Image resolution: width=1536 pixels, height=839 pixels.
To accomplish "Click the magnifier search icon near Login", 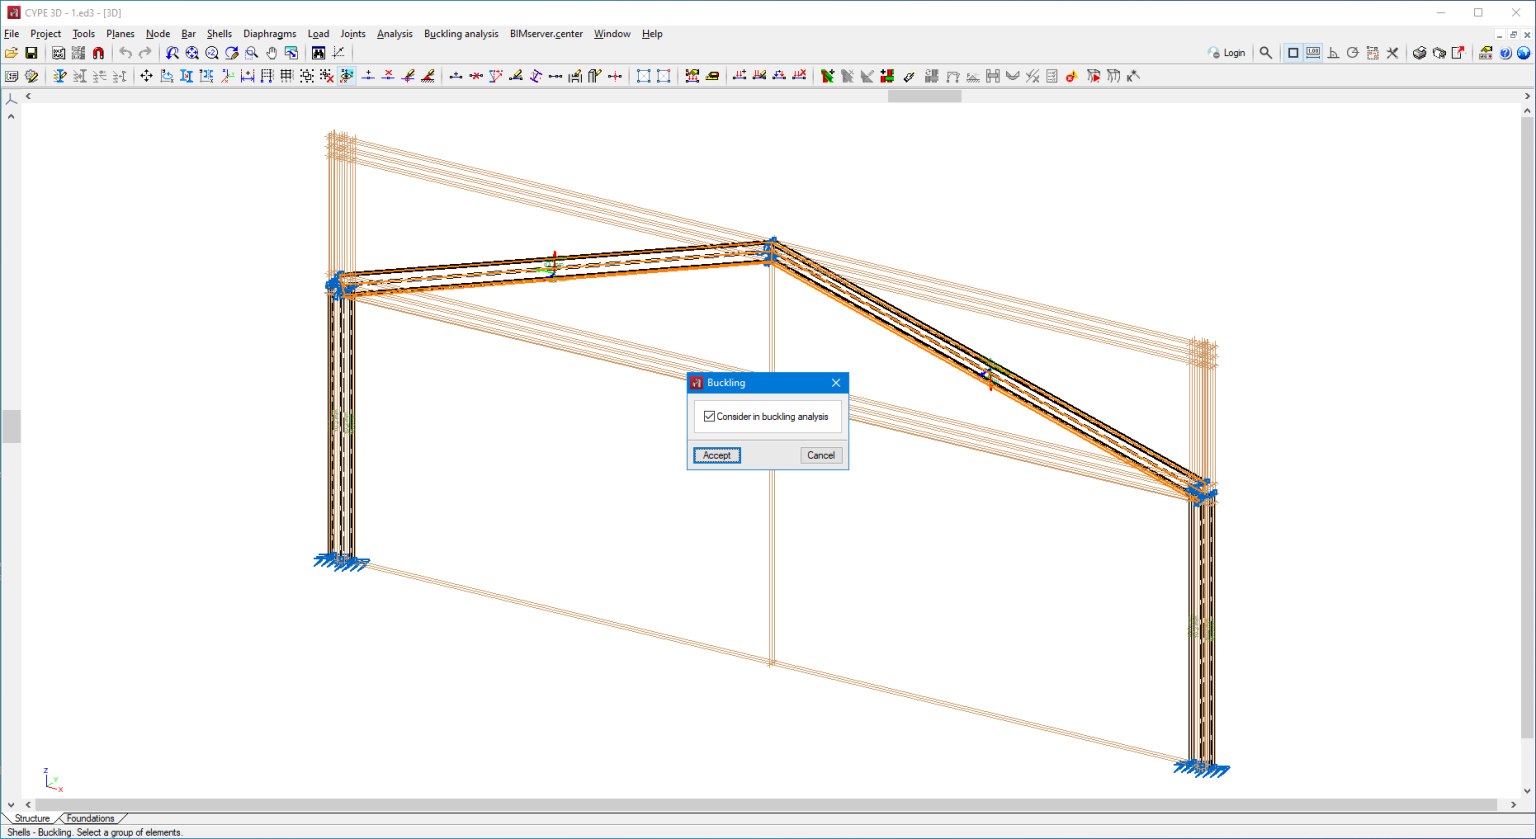I will click(x=1266, y=53).
